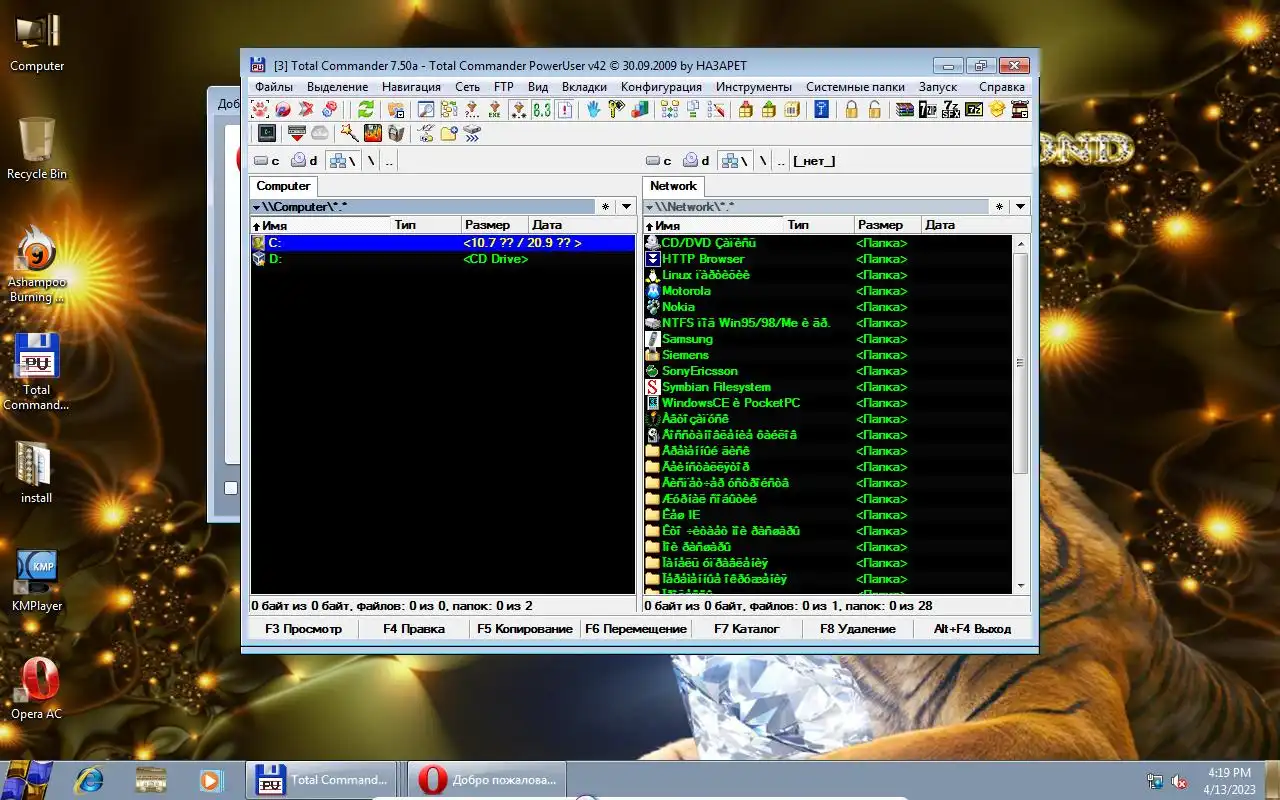Click F8 Удаление button

click(x=857, y=629)
